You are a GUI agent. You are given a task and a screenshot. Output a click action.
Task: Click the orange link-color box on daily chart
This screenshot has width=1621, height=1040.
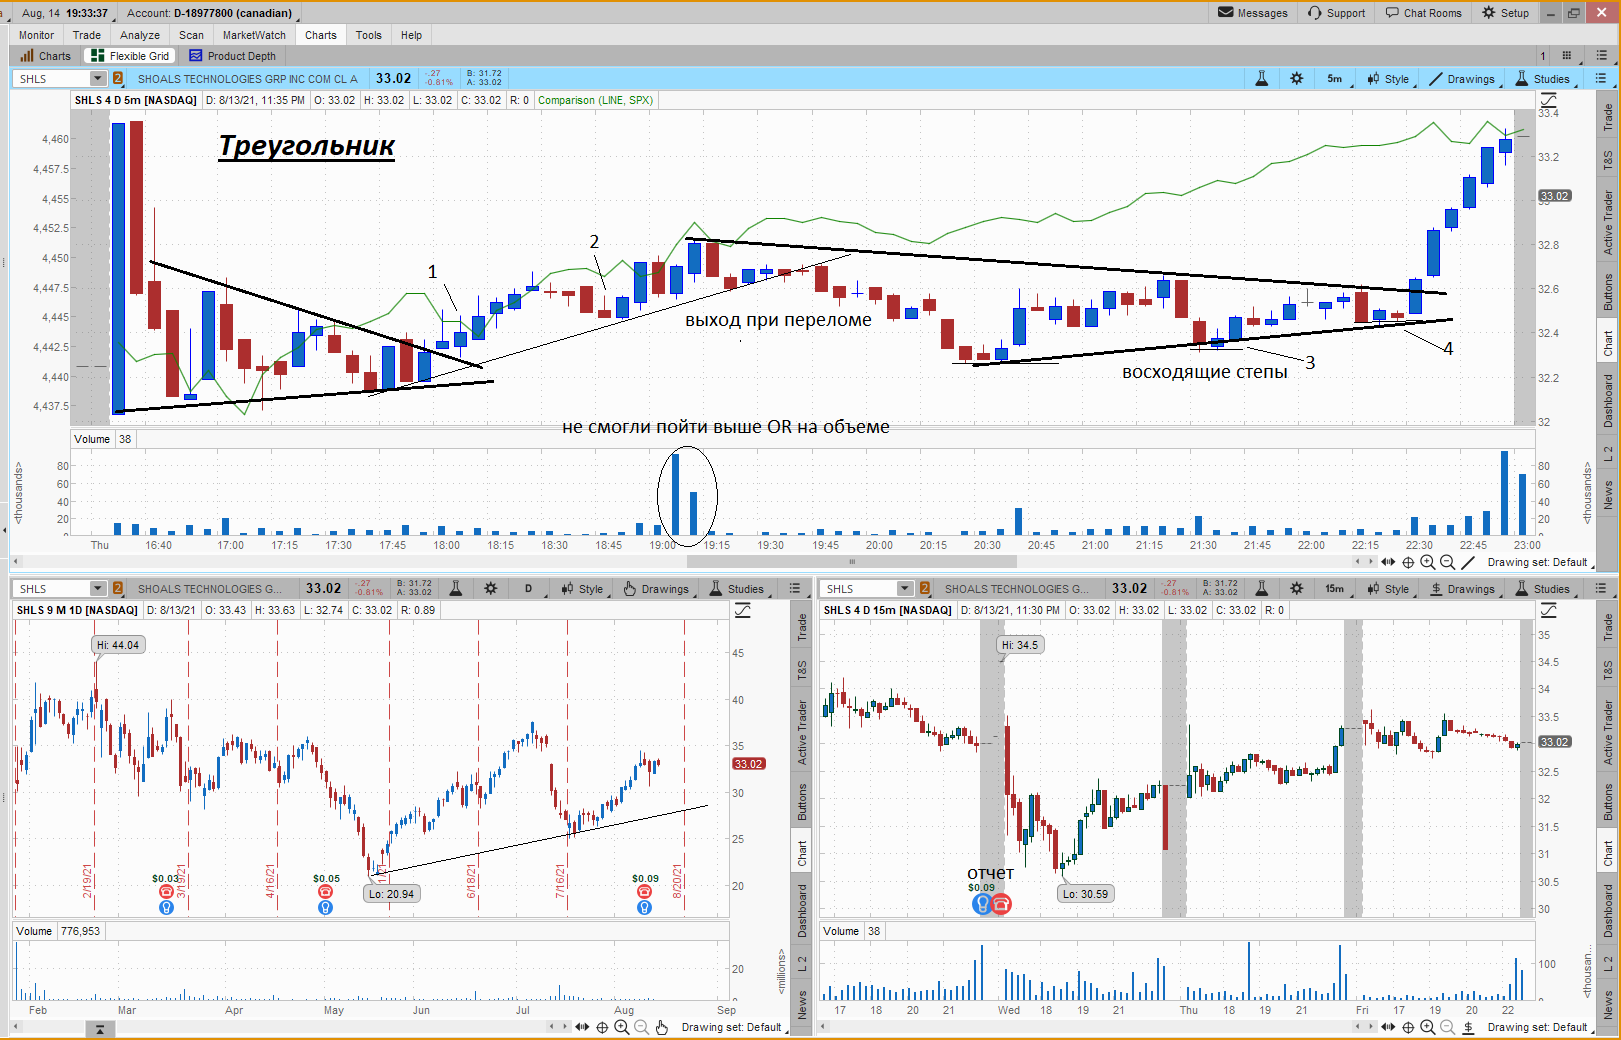(x=118, y=589)
